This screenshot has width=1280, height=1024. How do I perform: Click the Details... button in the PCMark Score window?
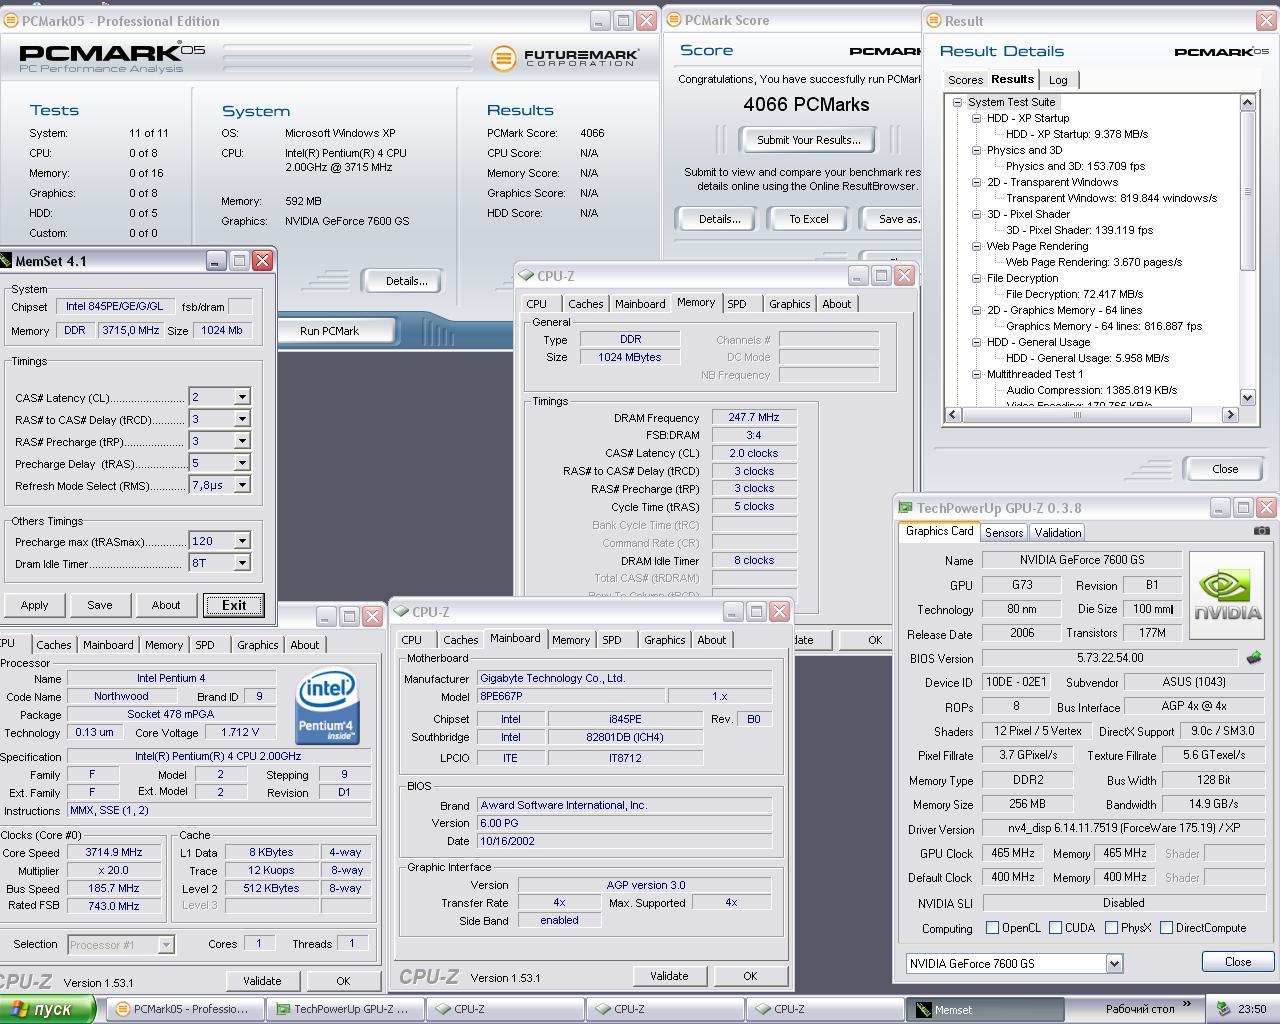pos(719,219)
